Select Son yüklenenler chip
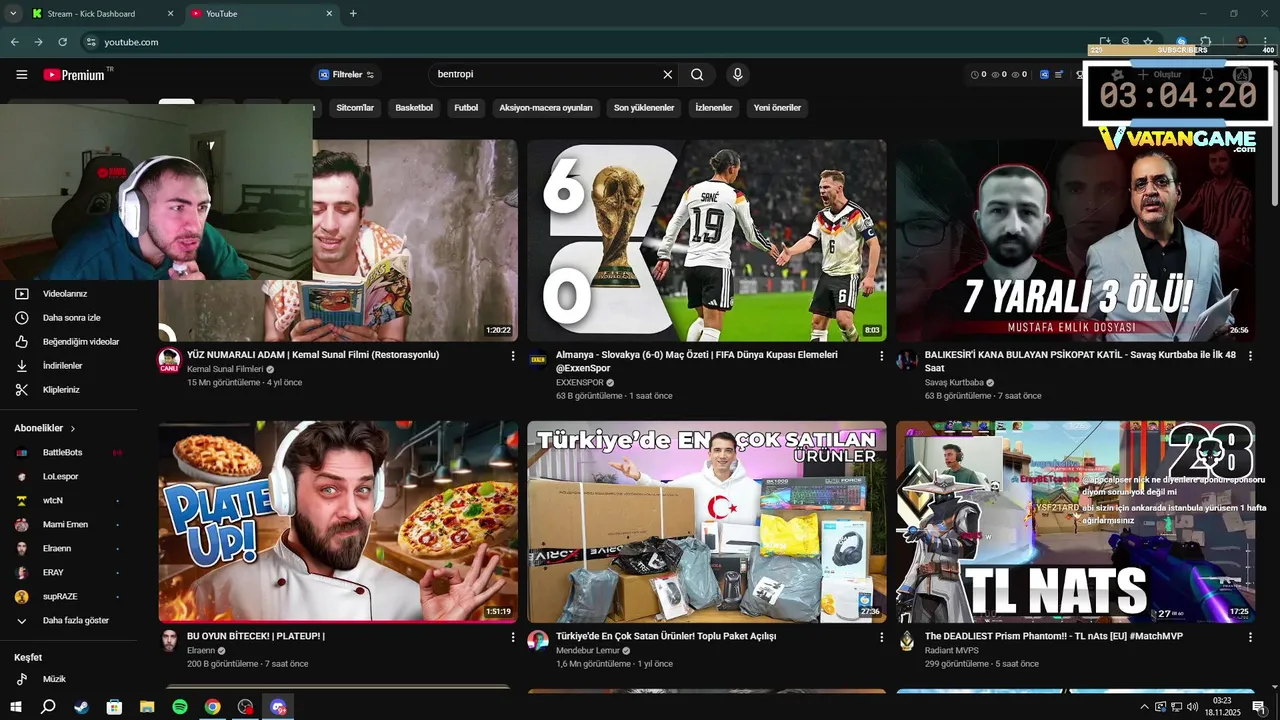 [644, 108]
